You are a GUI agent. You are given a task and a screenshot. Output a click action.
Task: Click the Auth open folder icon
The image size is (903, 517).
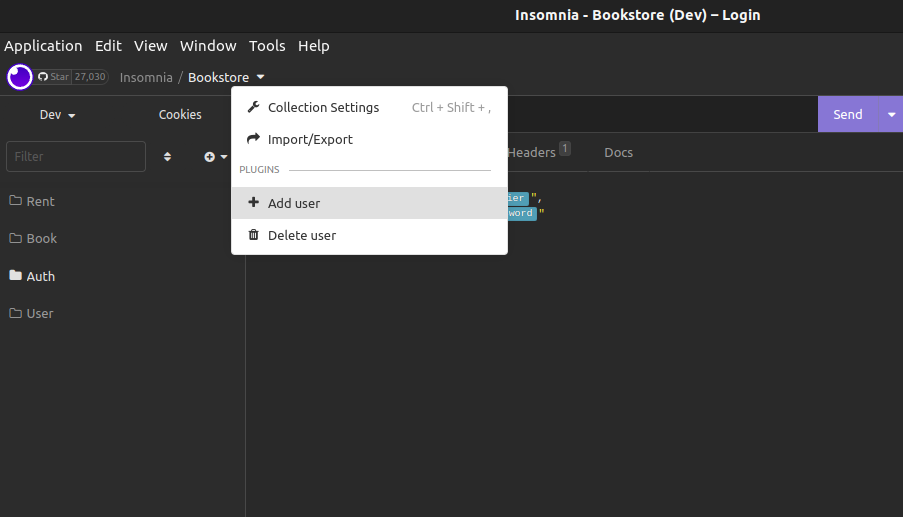16,275
